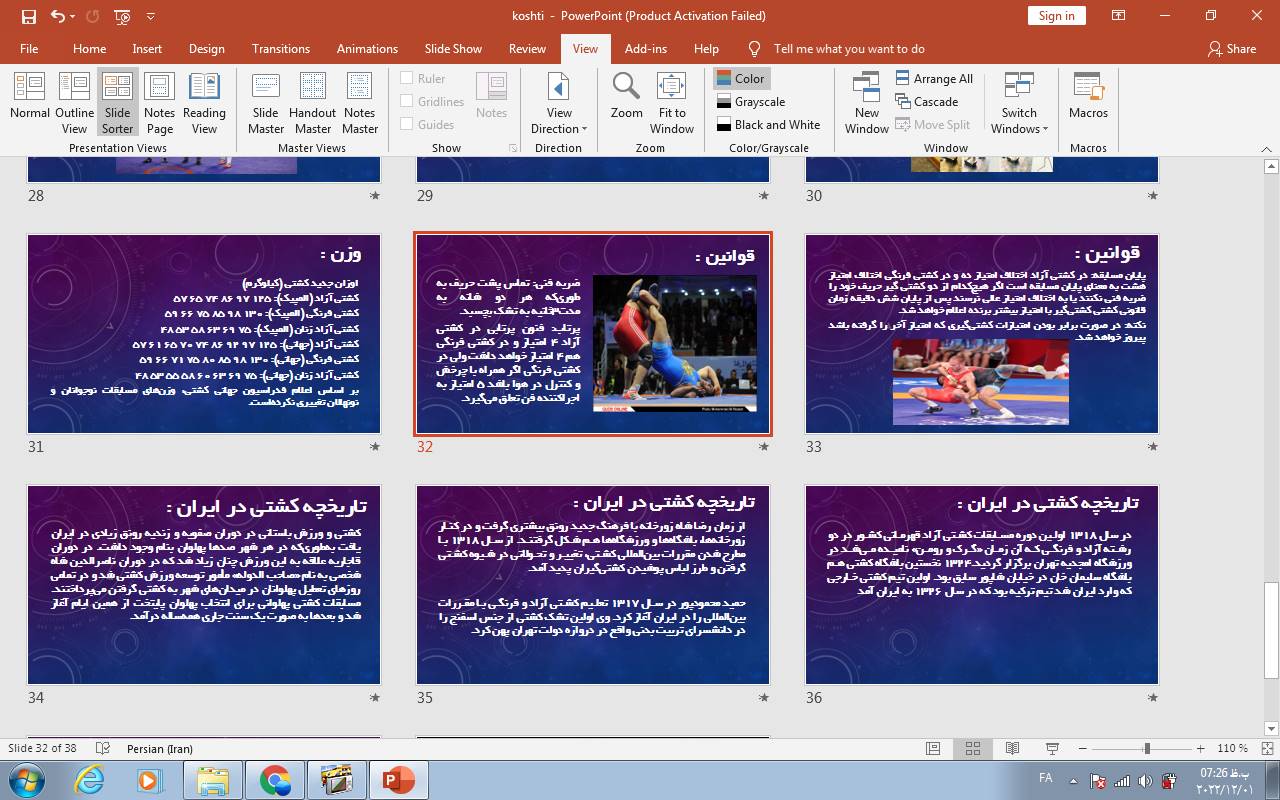Click the Sign in button
The height and width of the screenshot is (800, 1280).
pos(1056,15)
